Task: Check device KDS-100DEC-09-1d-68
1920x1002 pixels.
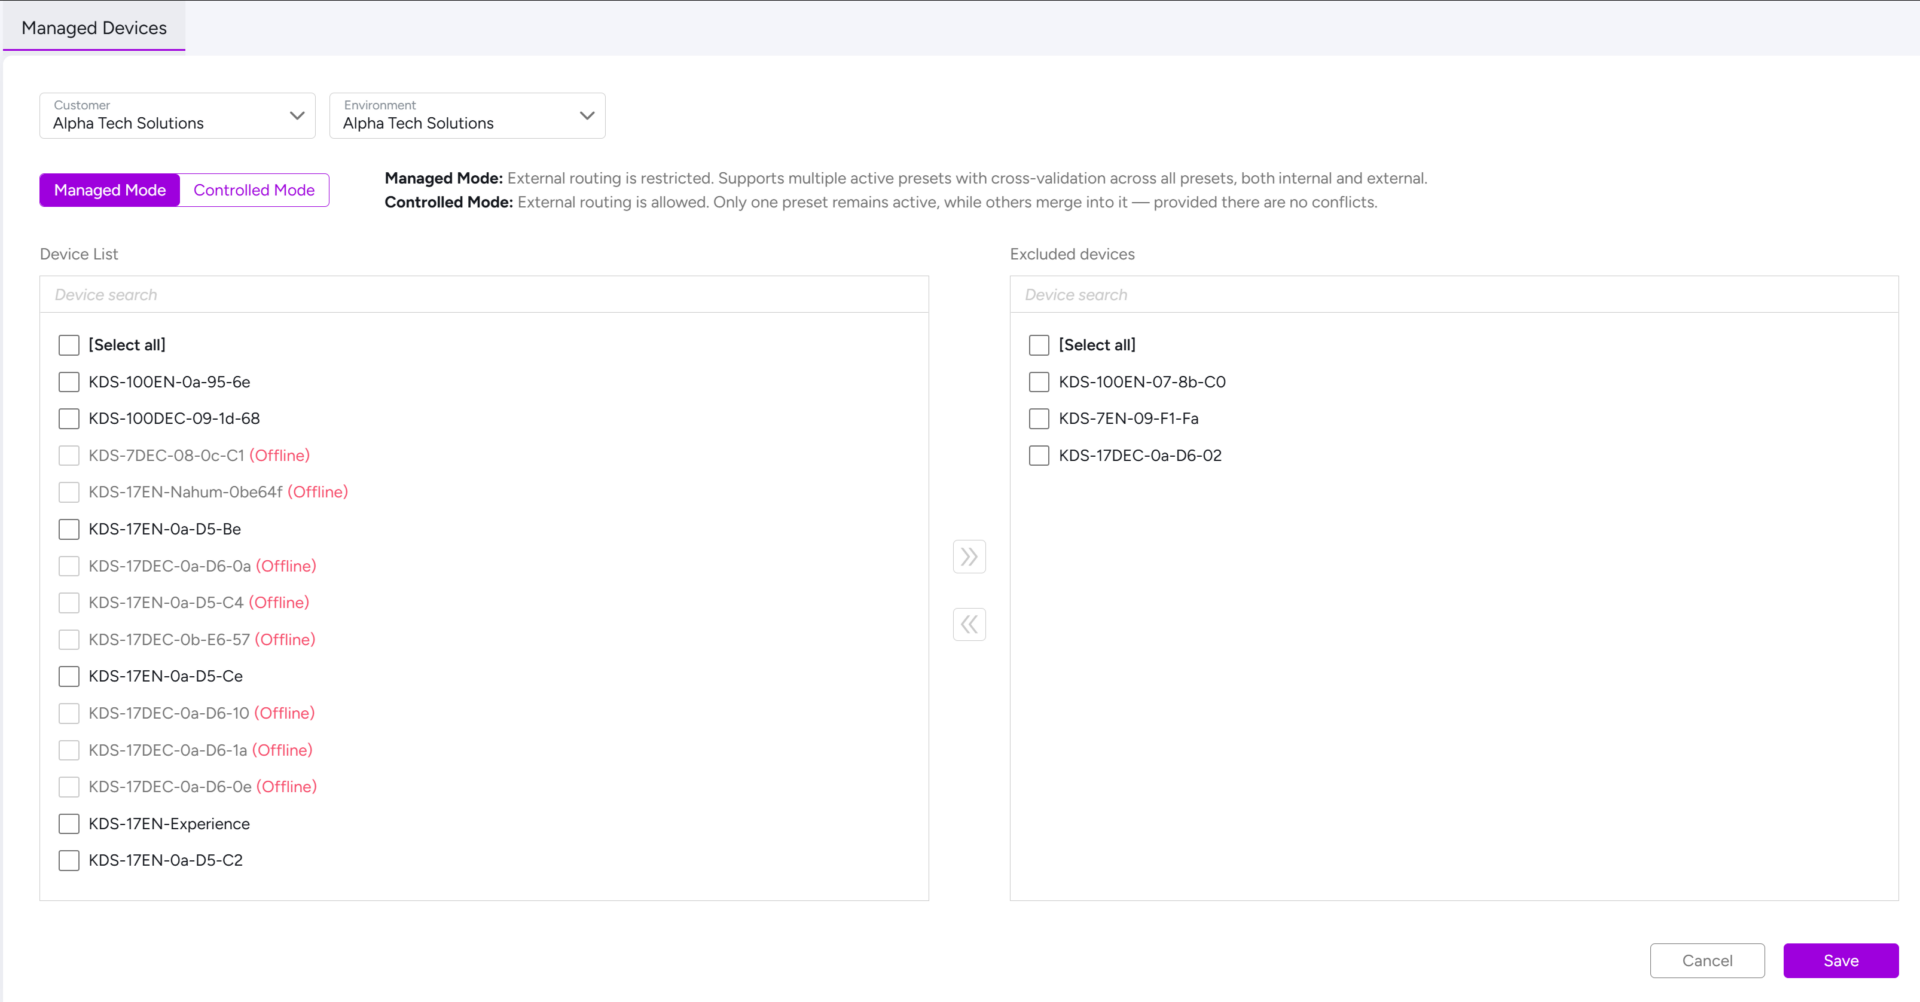Action: coord(69,419)
